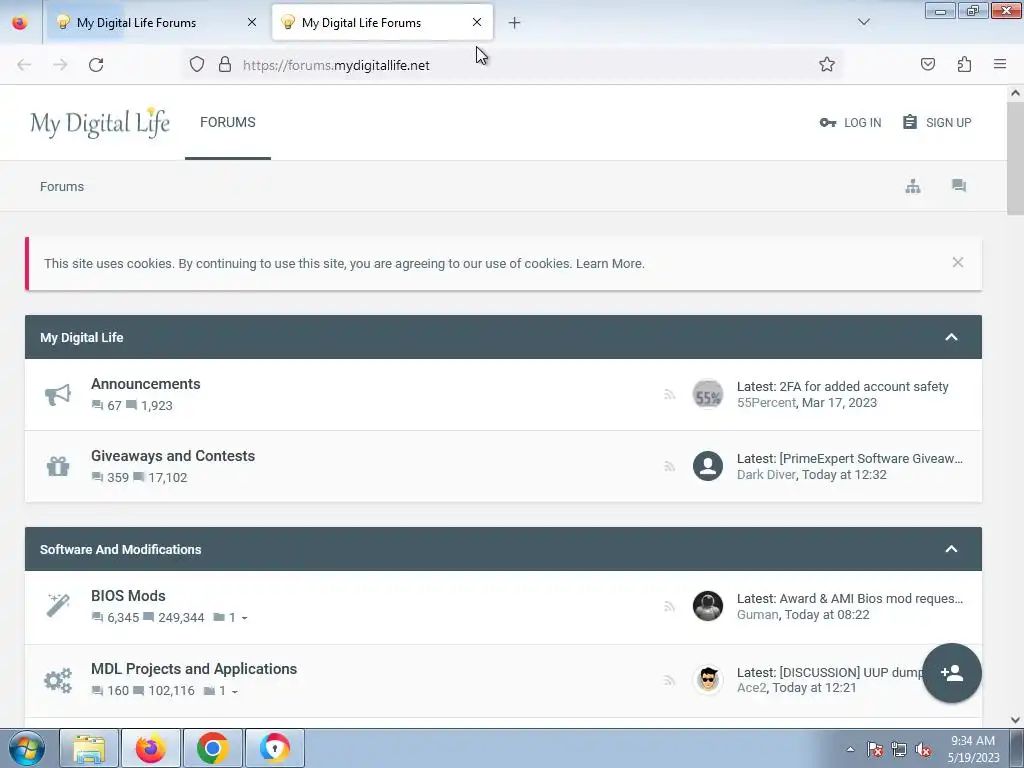Image resolution: width=1024 pixels, height=768 pixels.
Task: Open Giveaways and Contests forum
Action: 173,456
